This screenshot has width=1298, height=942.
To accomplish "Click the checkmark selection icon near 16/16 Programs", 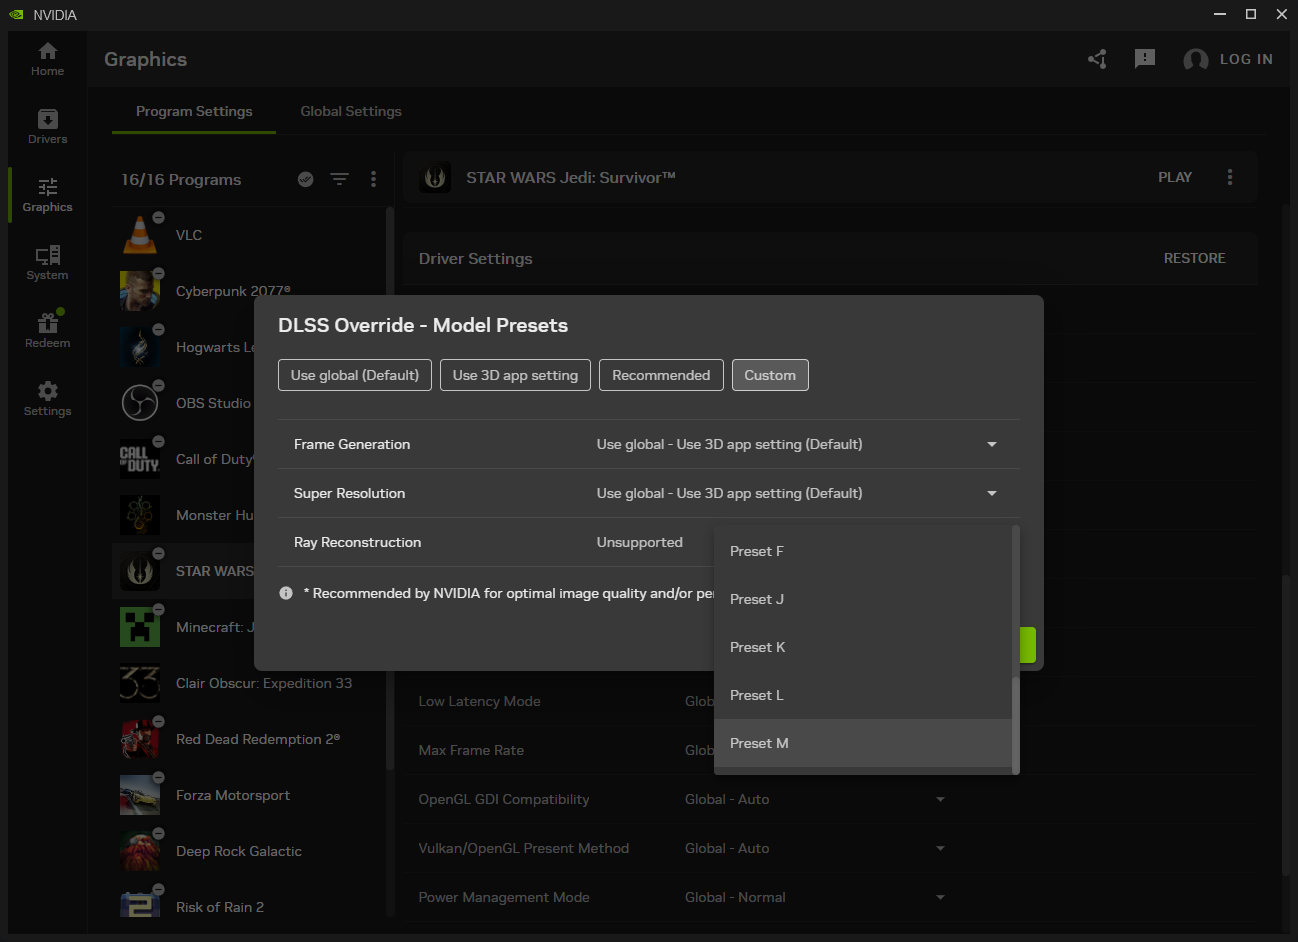I will [305, 179].
